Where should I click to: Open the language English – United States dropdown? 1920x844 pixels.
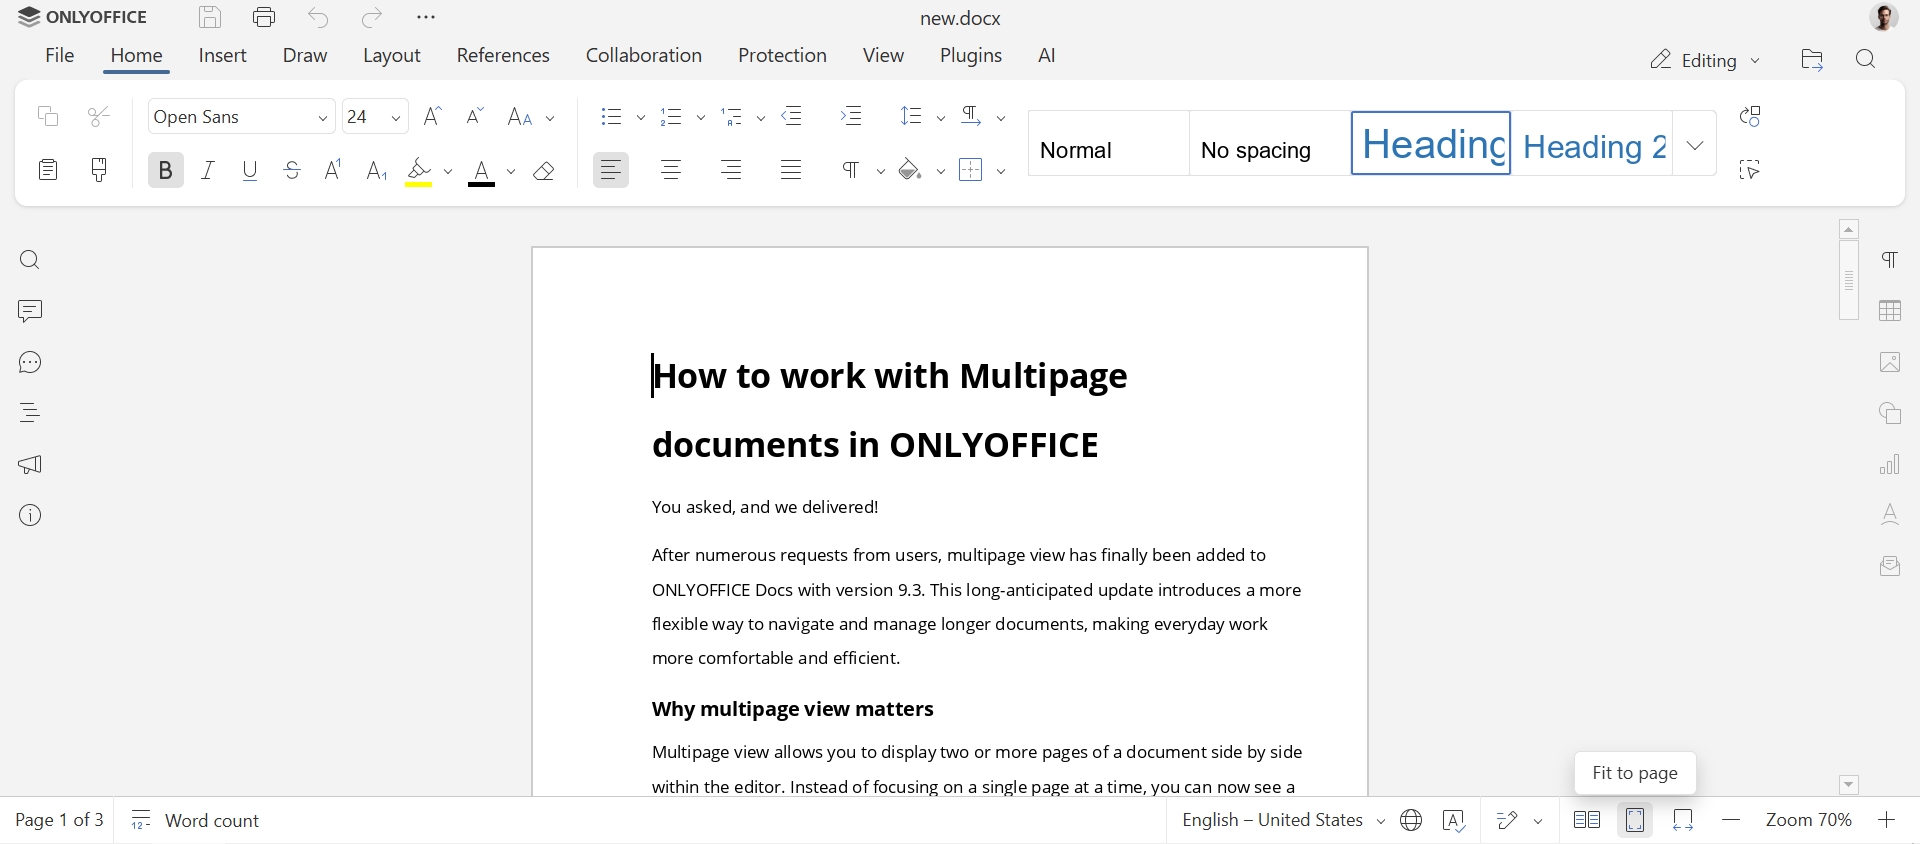coord(1283,820)
